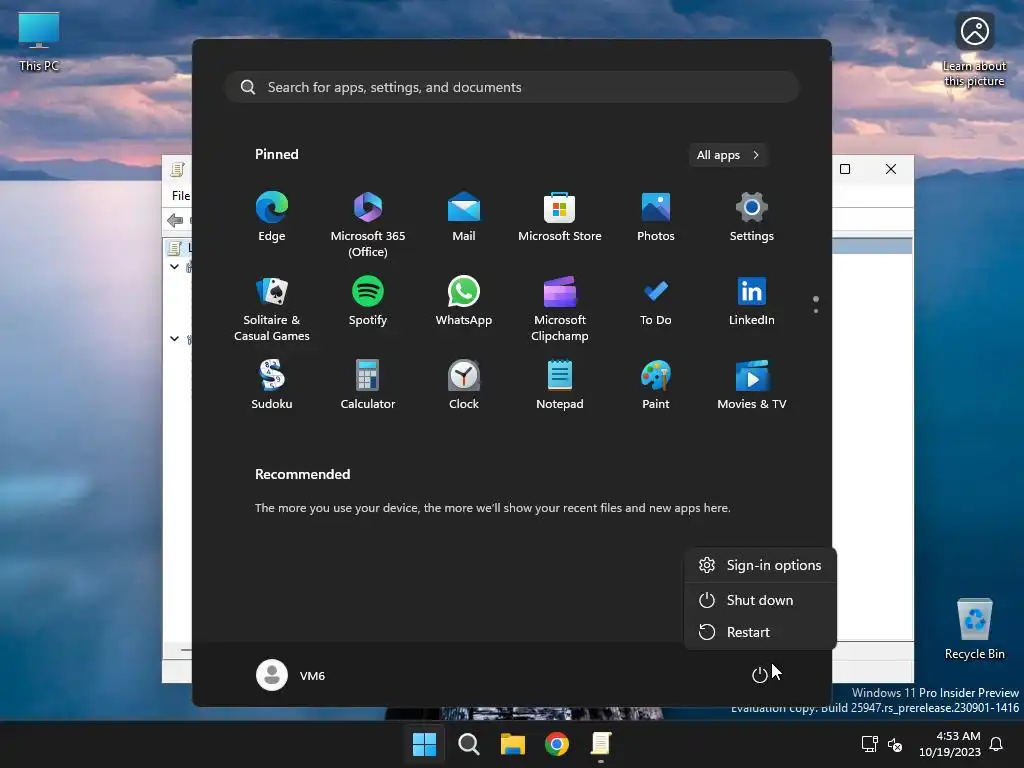Open Microsoft Clipchamp
1024x768 pixels.
[x=560, y=308]
